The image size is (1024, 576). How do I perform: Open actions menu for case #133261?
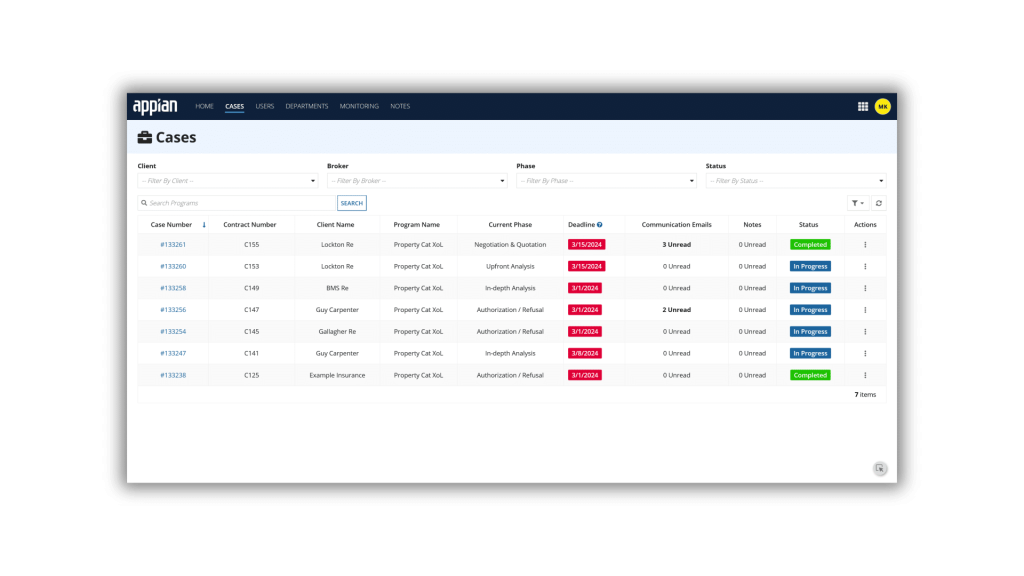pos(864,244)
